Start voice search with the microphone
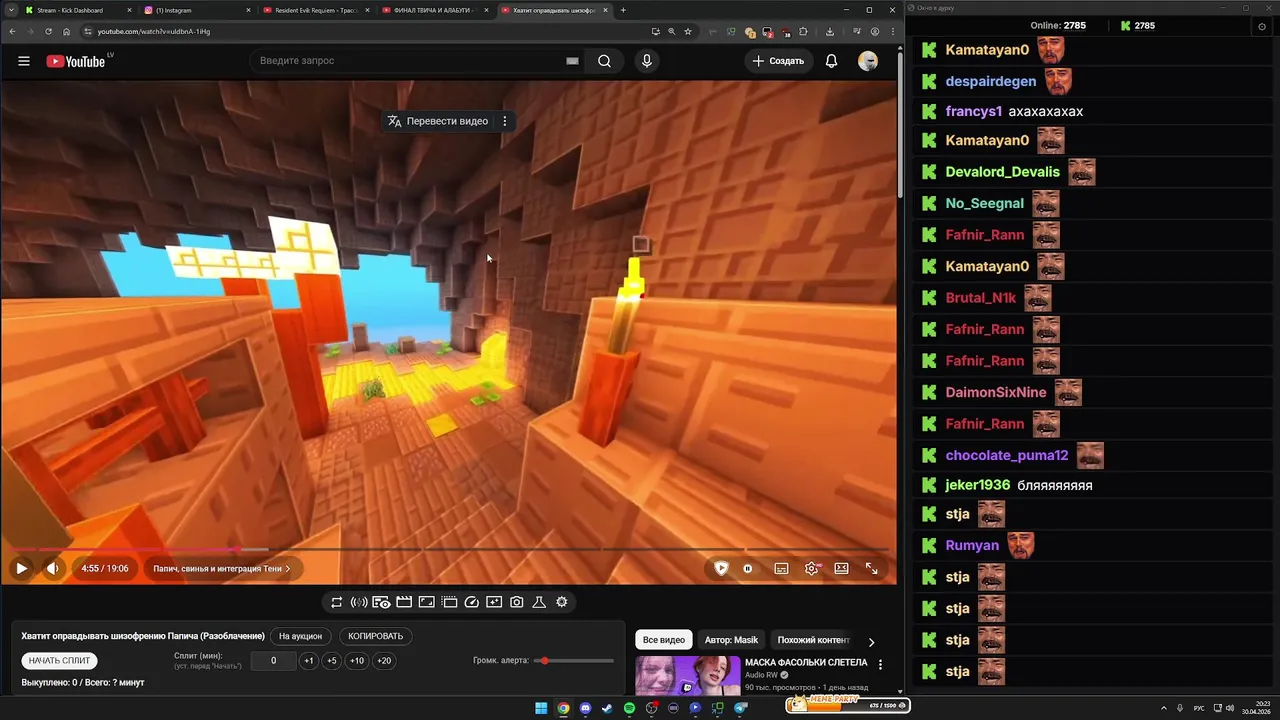 [x=647, y=61]
